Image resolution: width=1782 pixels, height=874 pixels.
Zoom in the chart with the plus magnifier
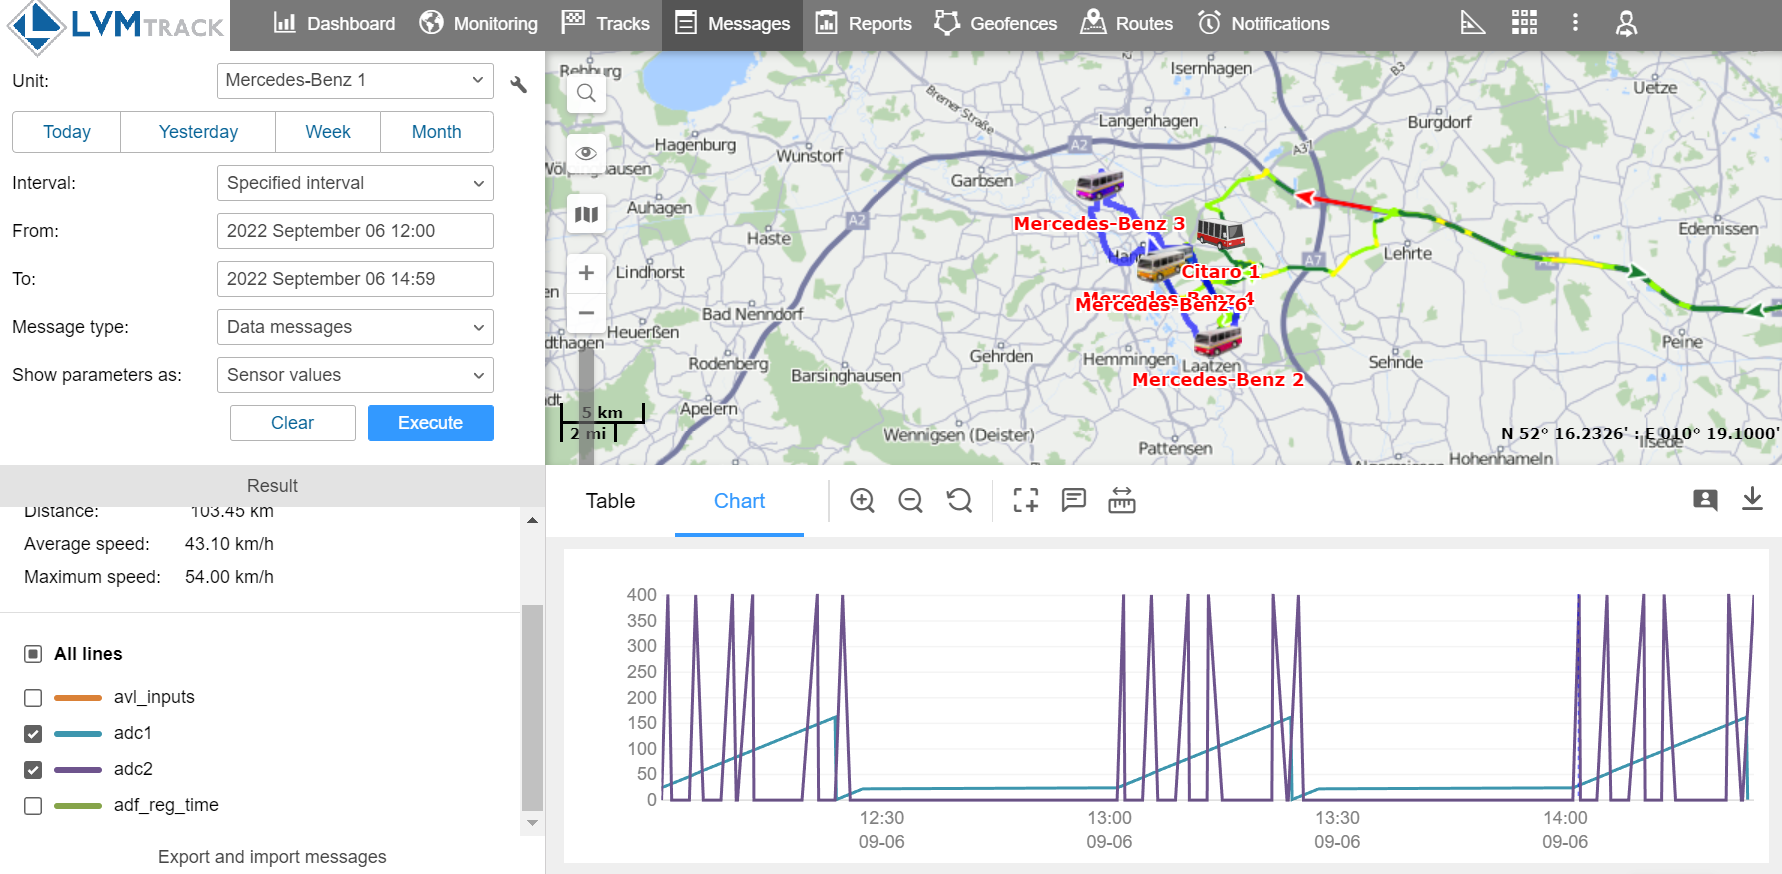862,500
